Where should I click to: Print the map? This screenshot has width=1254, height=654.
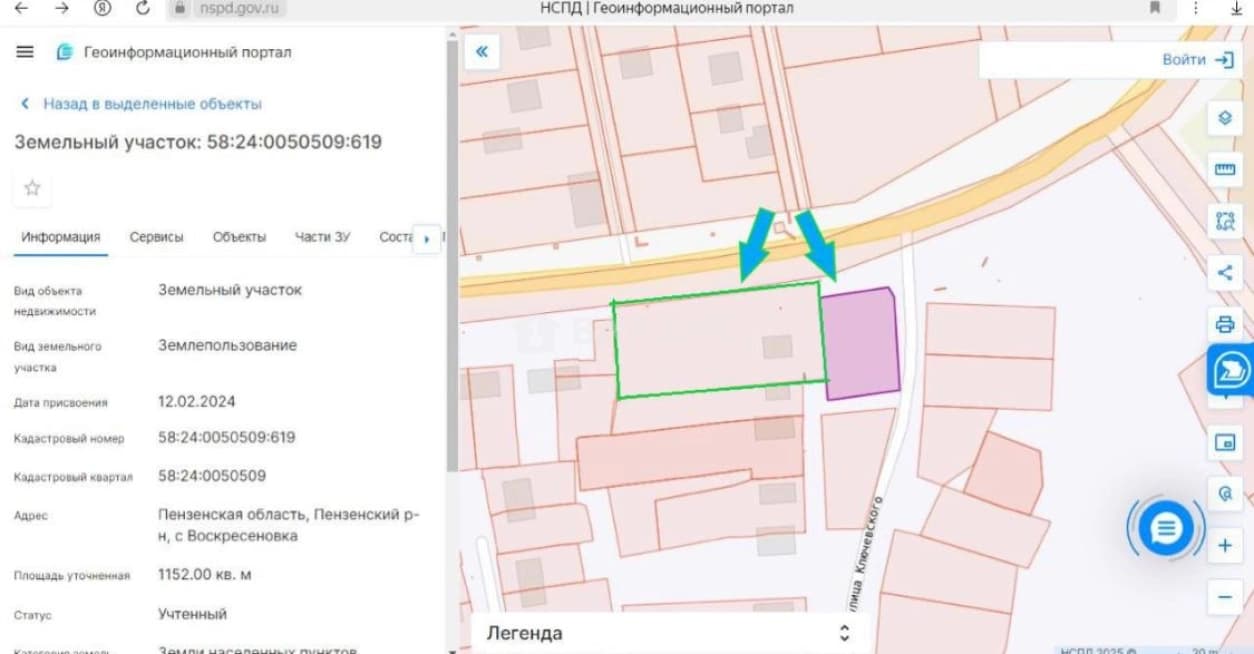coord(1225,324)
